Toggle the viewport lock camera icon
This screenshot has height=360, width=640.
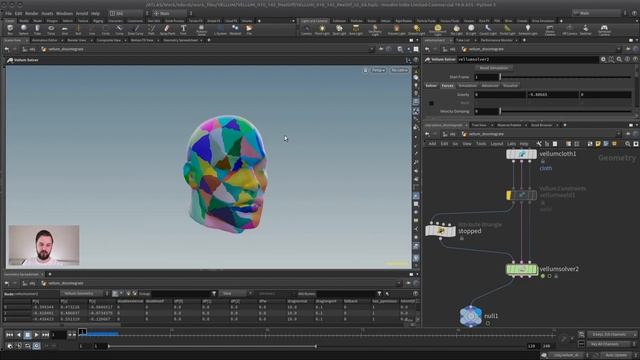pos(365,70)
